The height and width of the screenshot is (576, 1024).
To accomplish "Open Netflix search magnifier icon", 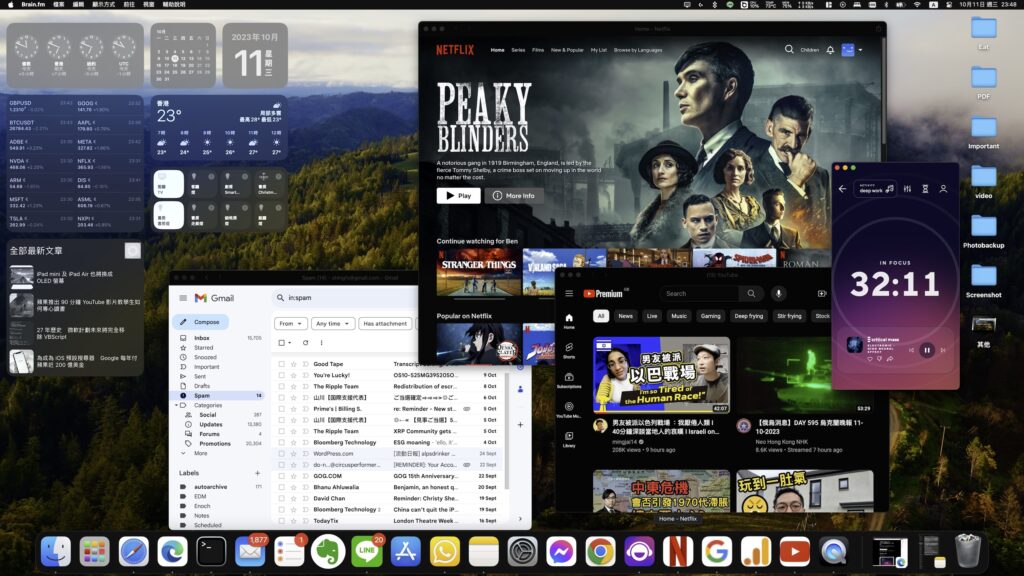I will point(789,50).
